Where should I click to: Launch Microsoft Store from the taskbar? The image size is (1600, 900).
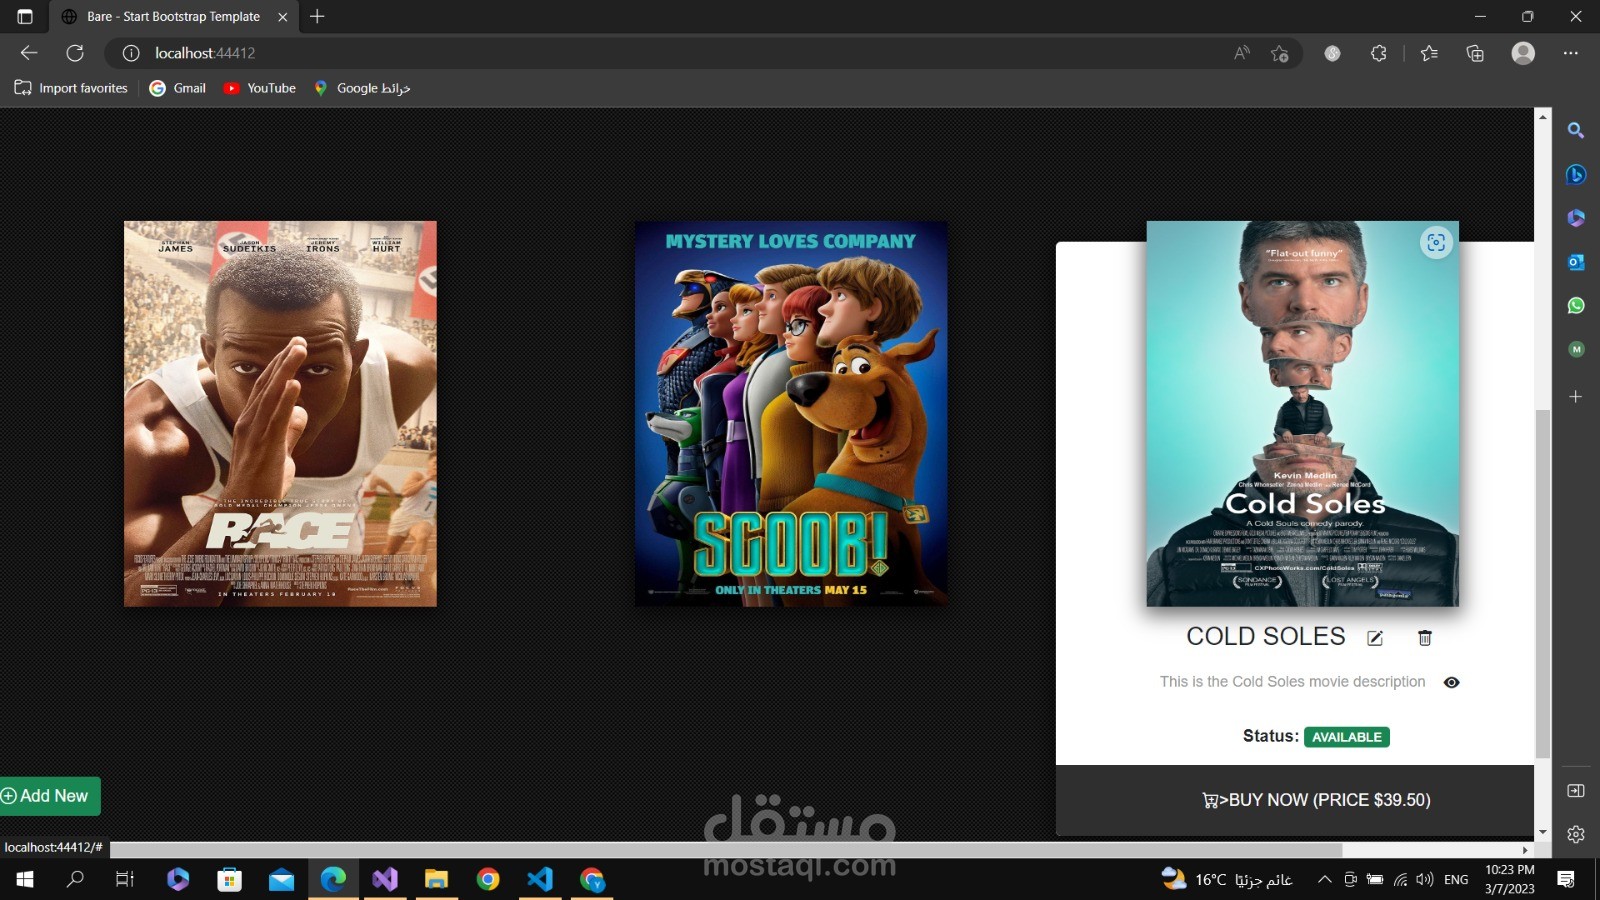(x=230, y=879)
